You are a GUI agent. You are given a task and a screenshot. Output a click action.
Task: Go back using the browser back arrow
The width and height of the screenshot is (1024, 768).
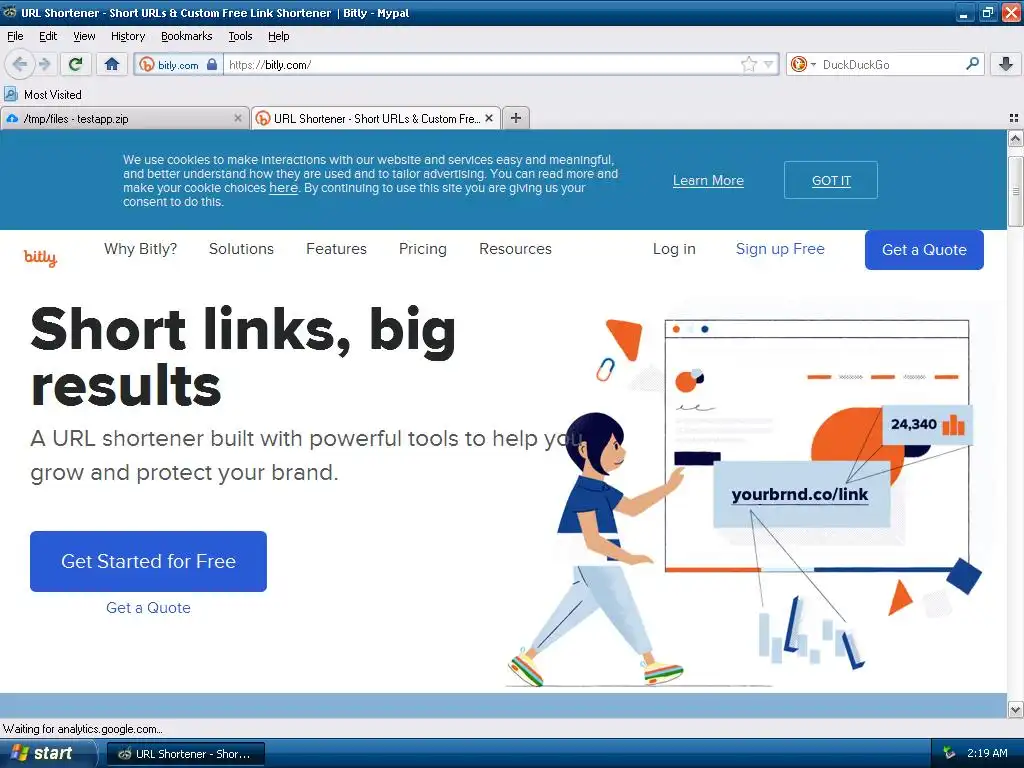pos(20,64)
